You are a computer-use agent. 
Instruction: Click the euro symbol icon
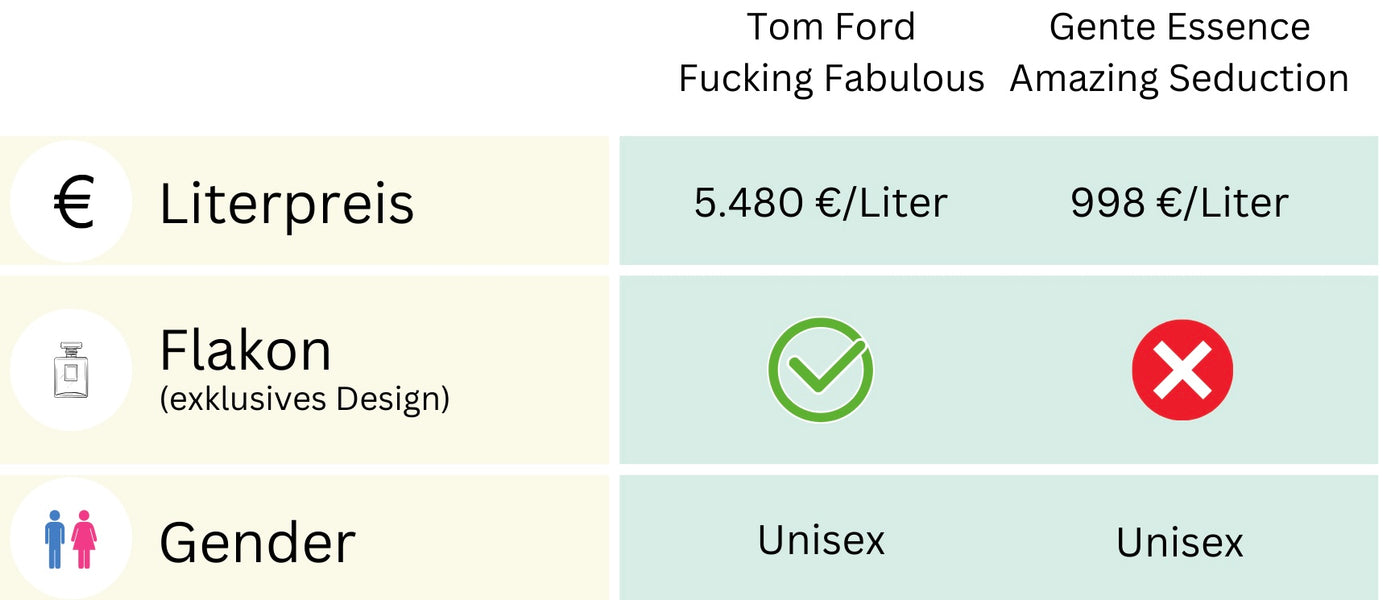click(x=73, y=203)
